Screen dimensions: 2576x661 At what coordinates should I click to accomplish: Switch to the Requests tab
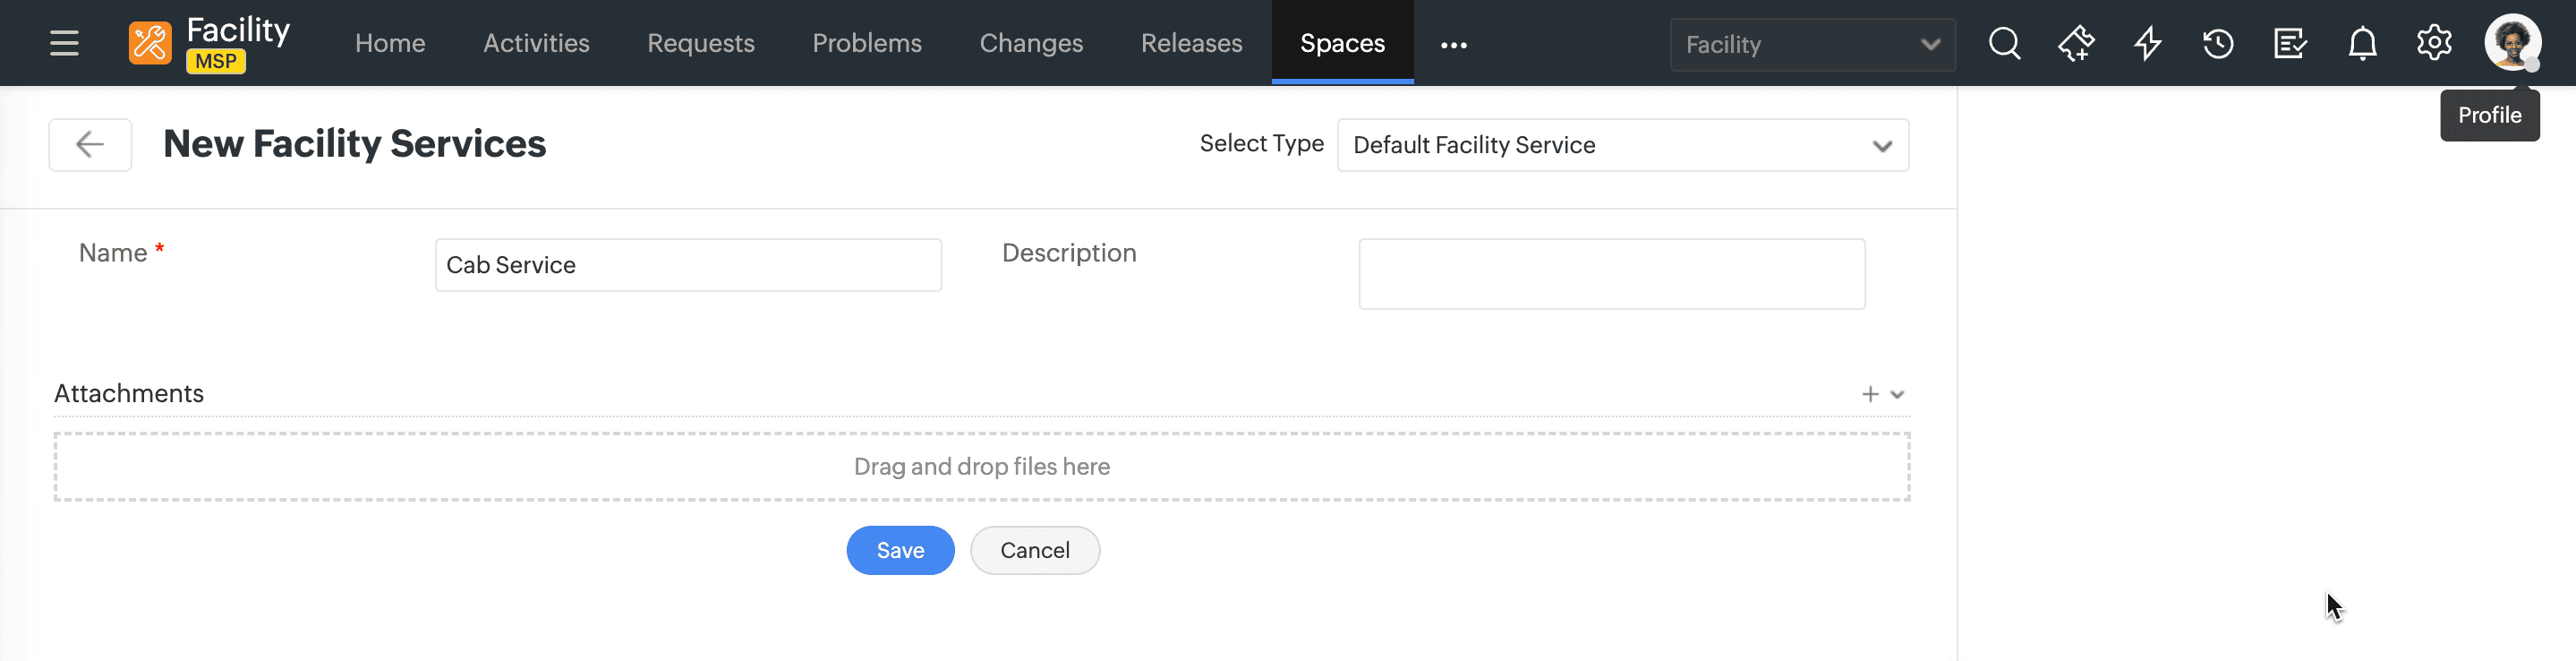[700, 43]
